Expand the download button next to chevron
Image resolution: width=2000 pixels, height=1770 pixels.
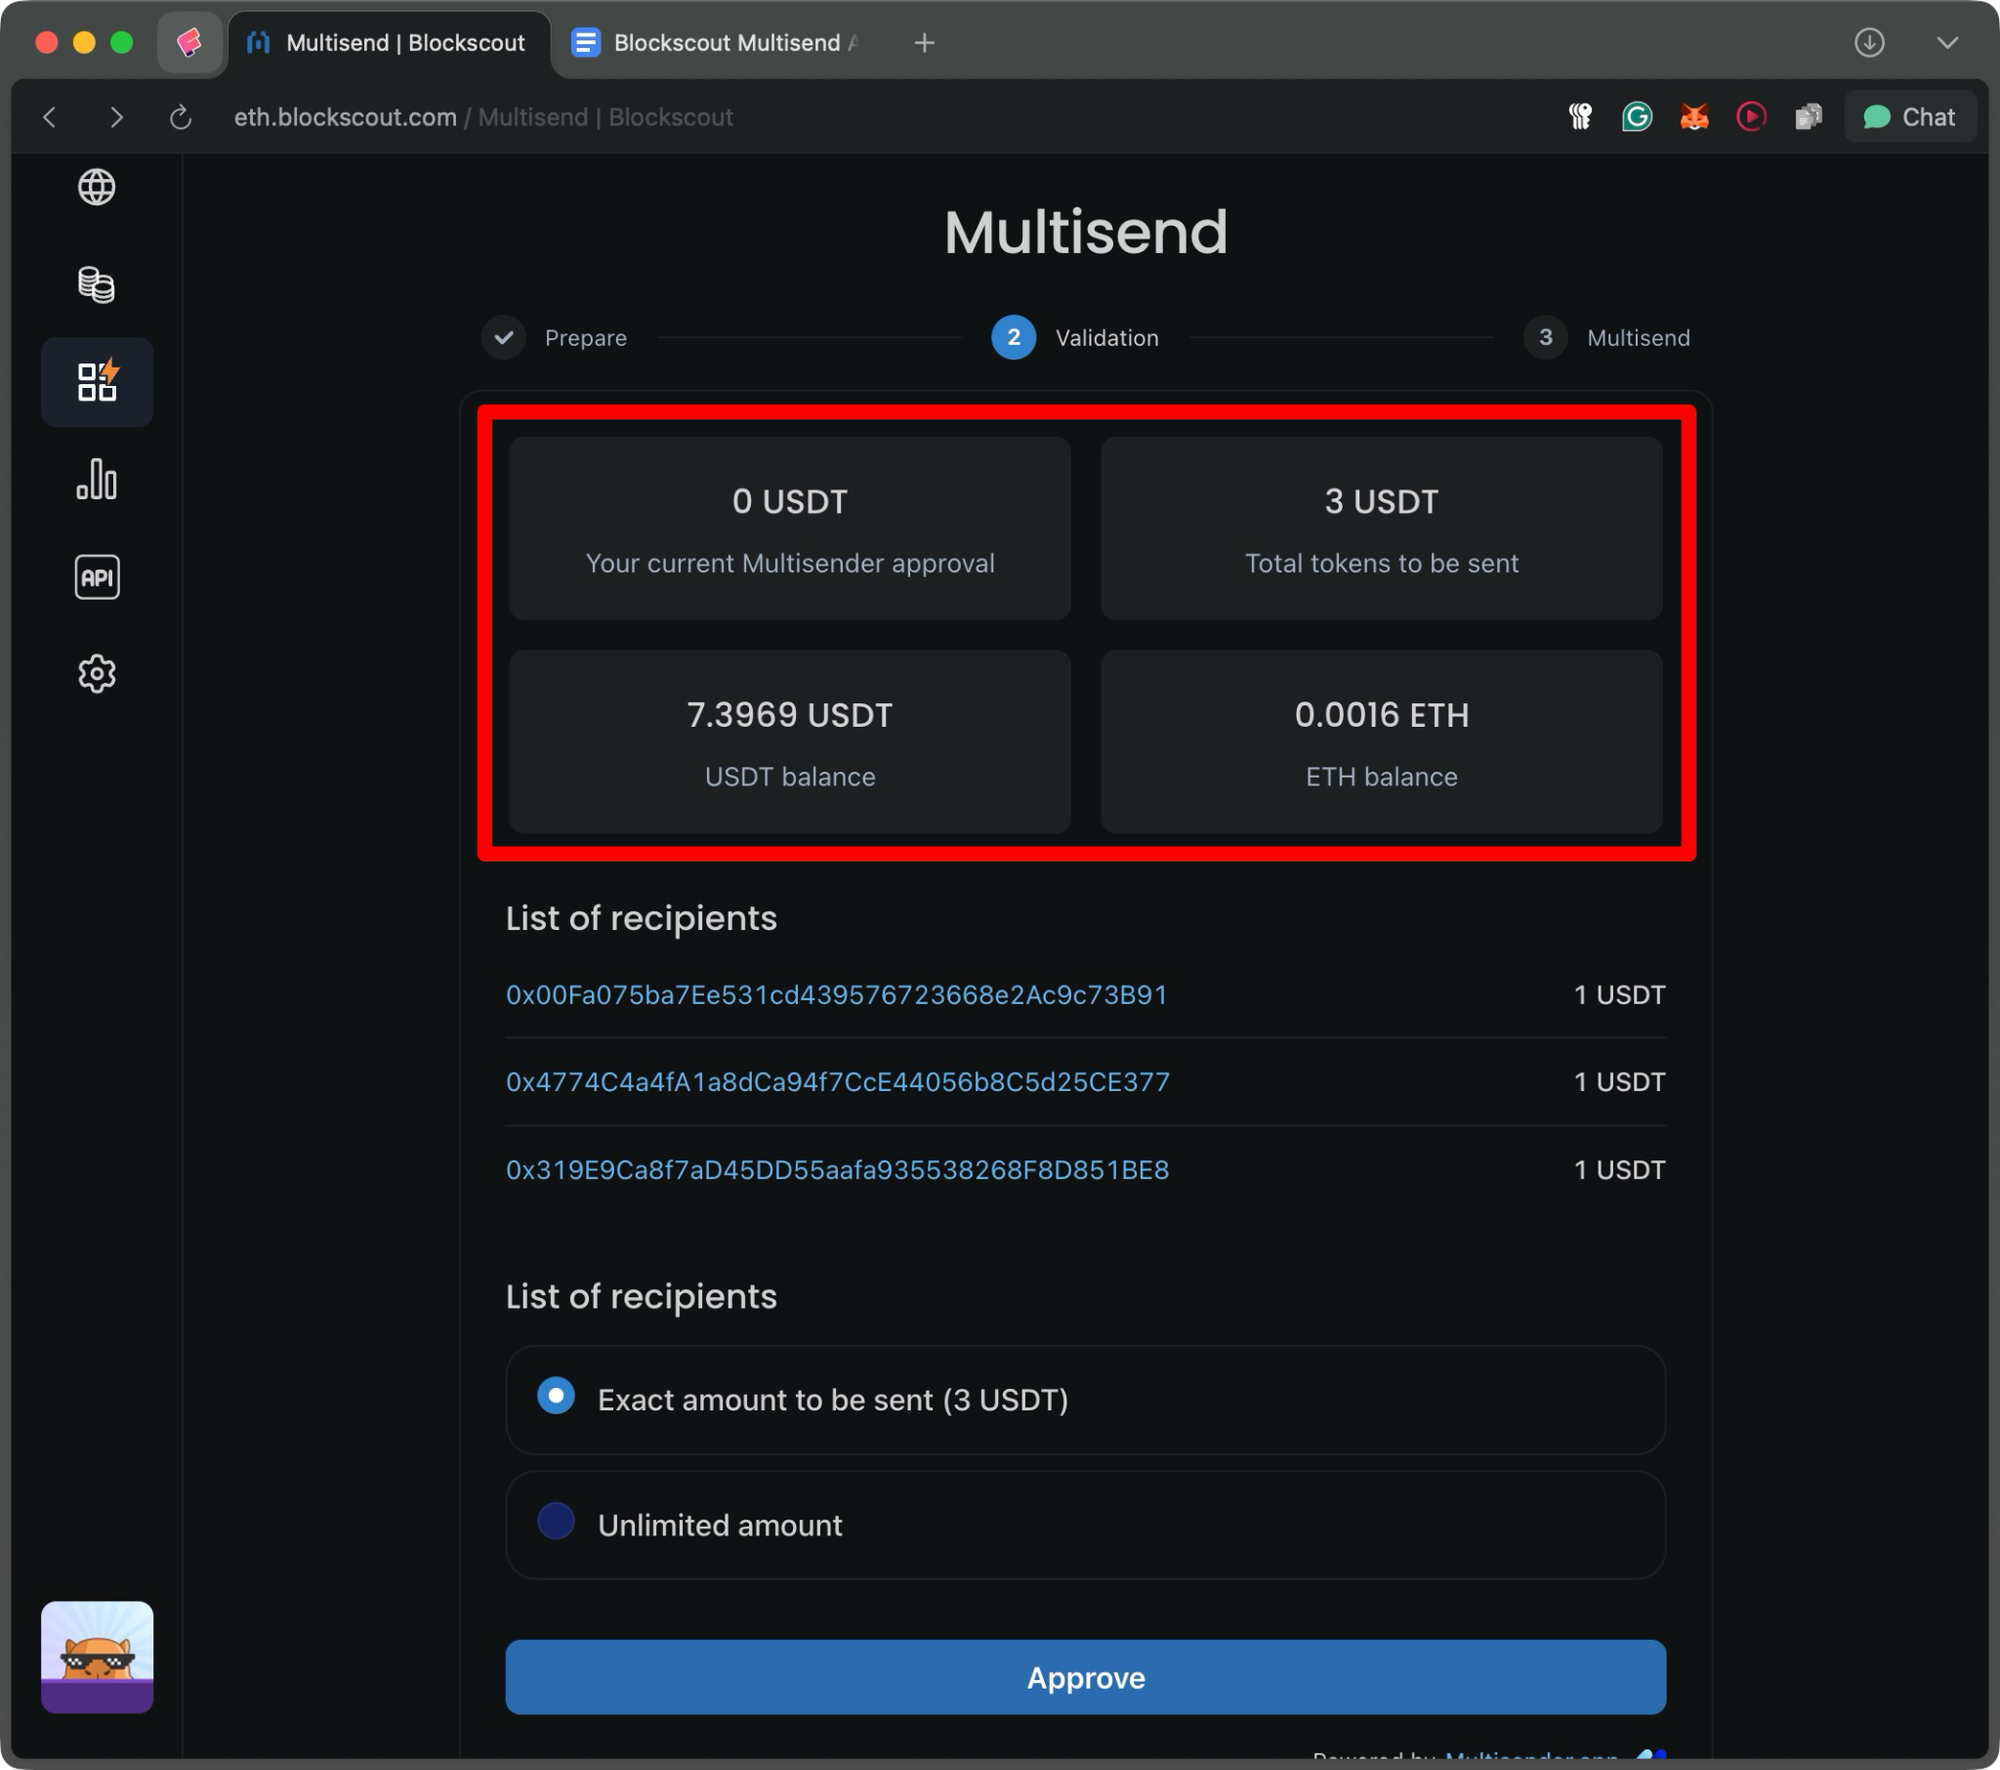pyautogui.click(x=1868, y=42)
